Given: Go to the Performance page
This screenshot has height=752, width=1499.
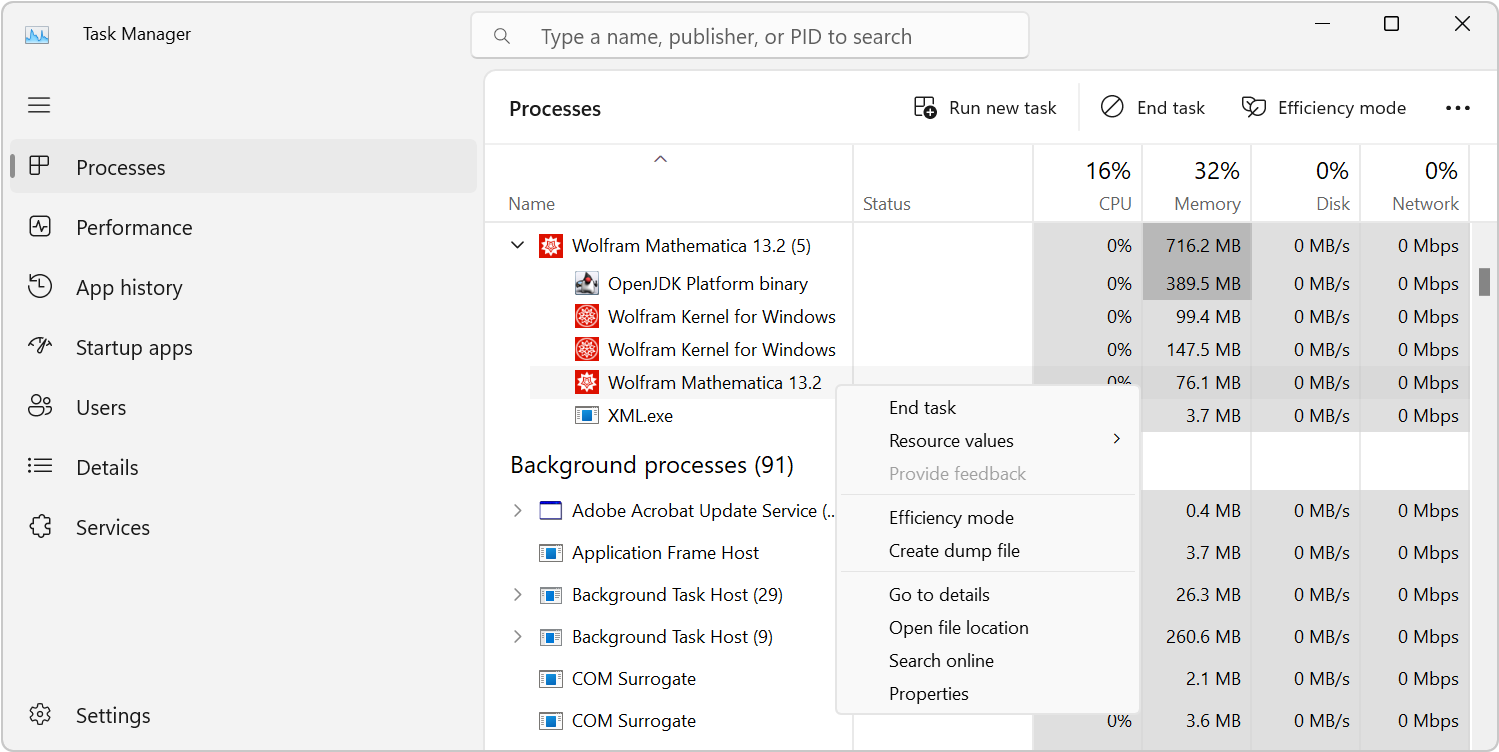Looking at the screenshot, I should coord(243,227).
